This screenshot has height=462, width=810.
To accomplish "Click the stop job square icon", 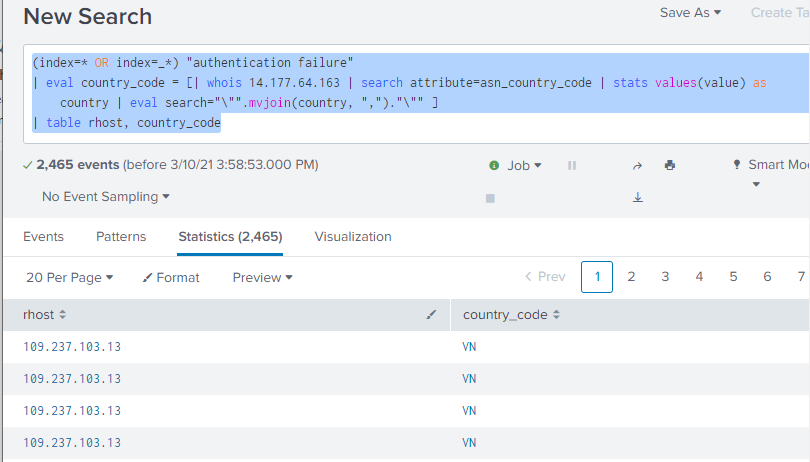I will [490, 198].
